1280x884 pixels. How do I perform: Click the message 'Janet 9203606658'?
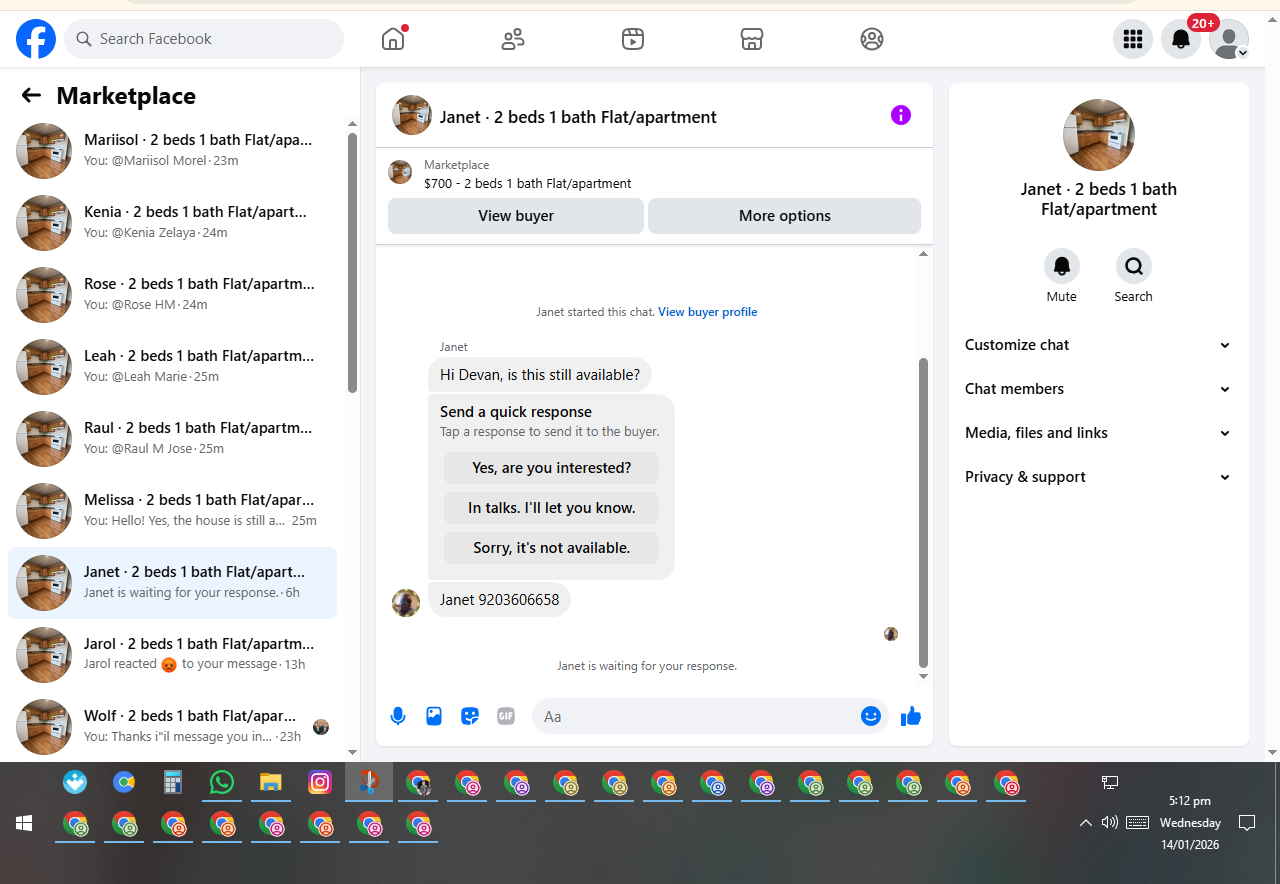(499, 600)
